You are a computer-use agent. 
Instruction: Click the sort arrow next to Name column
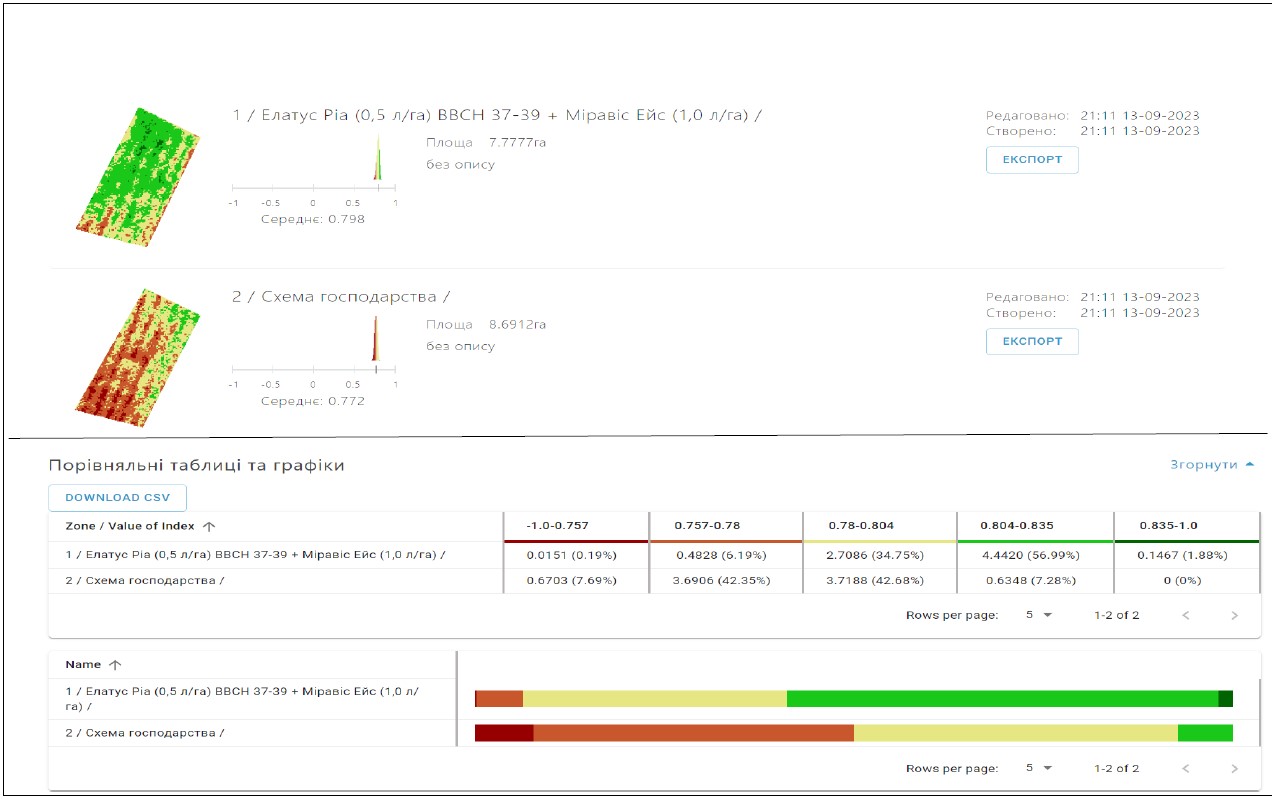(x=114, y=664)
